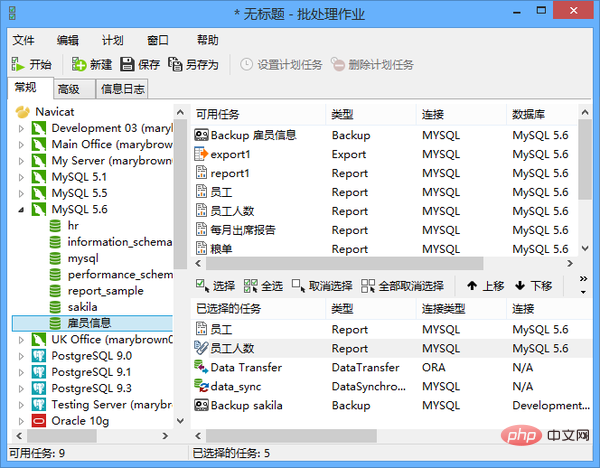Select the performance_schema database

point(120,274)
